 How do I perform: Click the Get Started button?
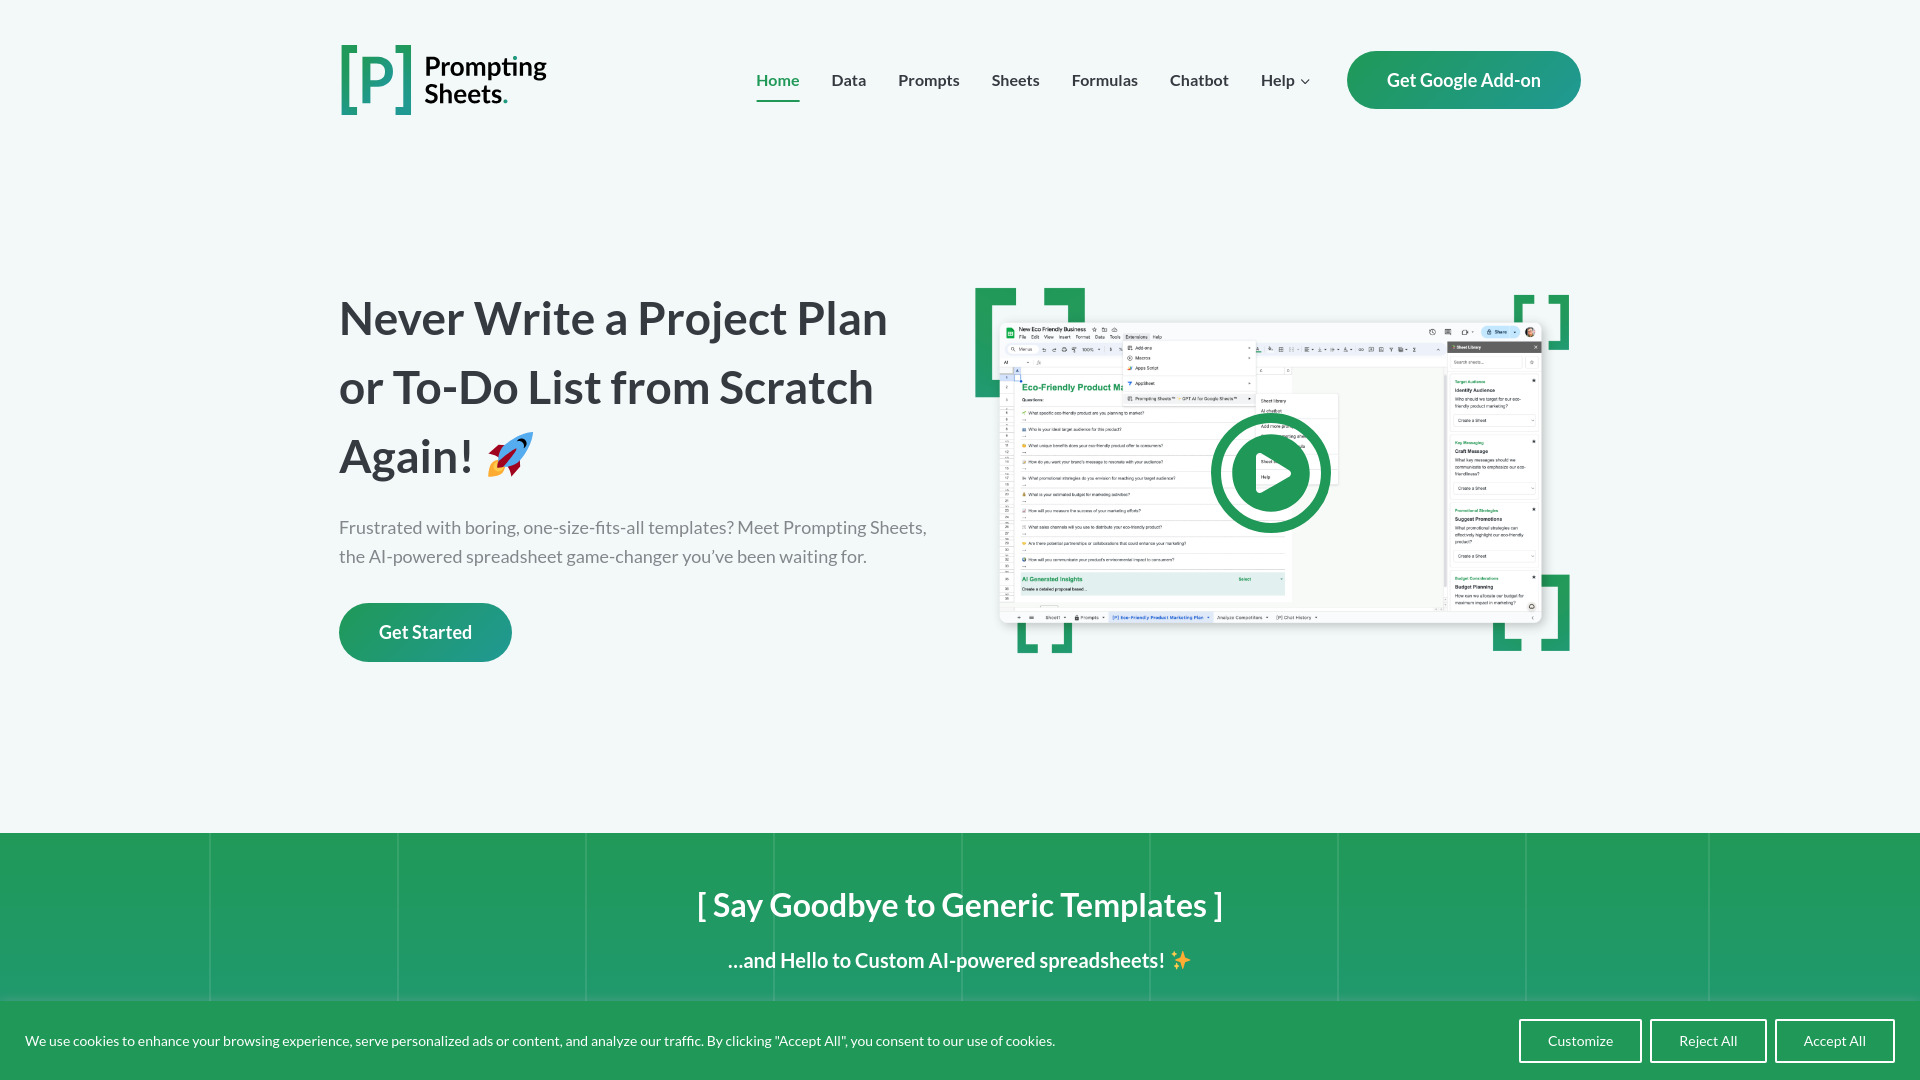(x=425, y=632)
